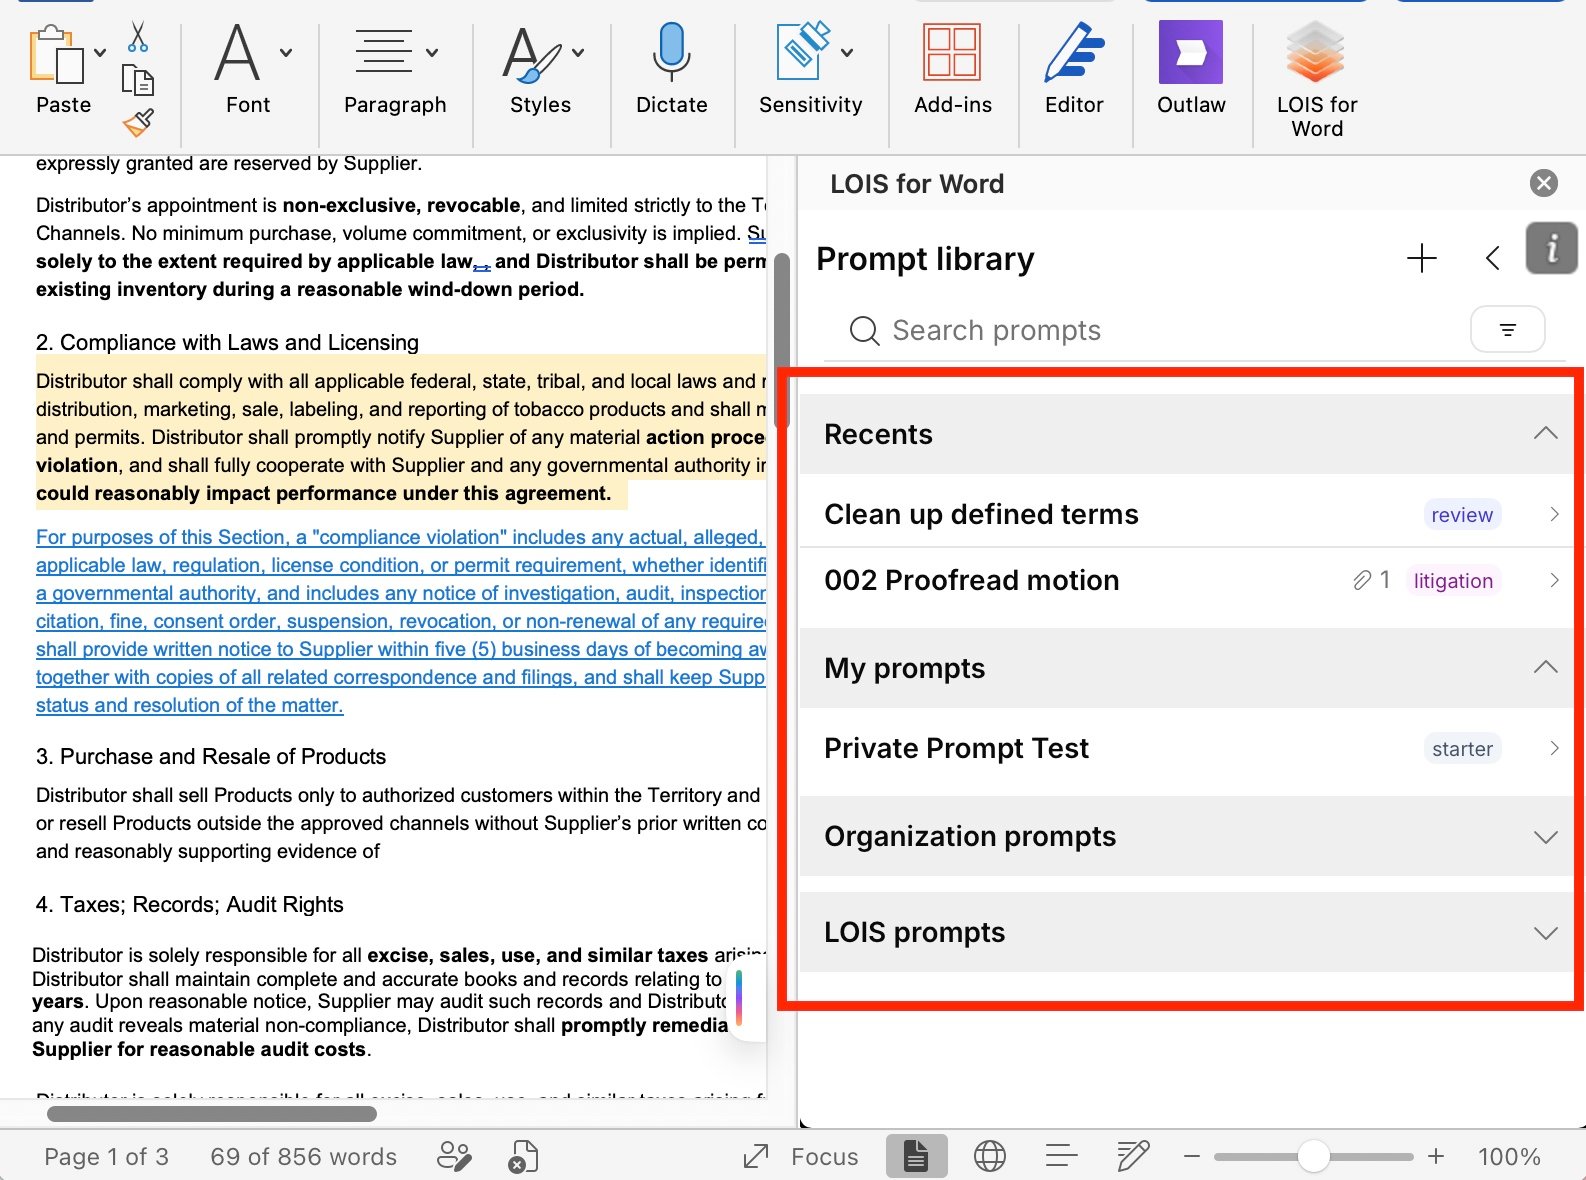Switch to Draft view
The image size is (1586, 1180).
(1132, 1157)
